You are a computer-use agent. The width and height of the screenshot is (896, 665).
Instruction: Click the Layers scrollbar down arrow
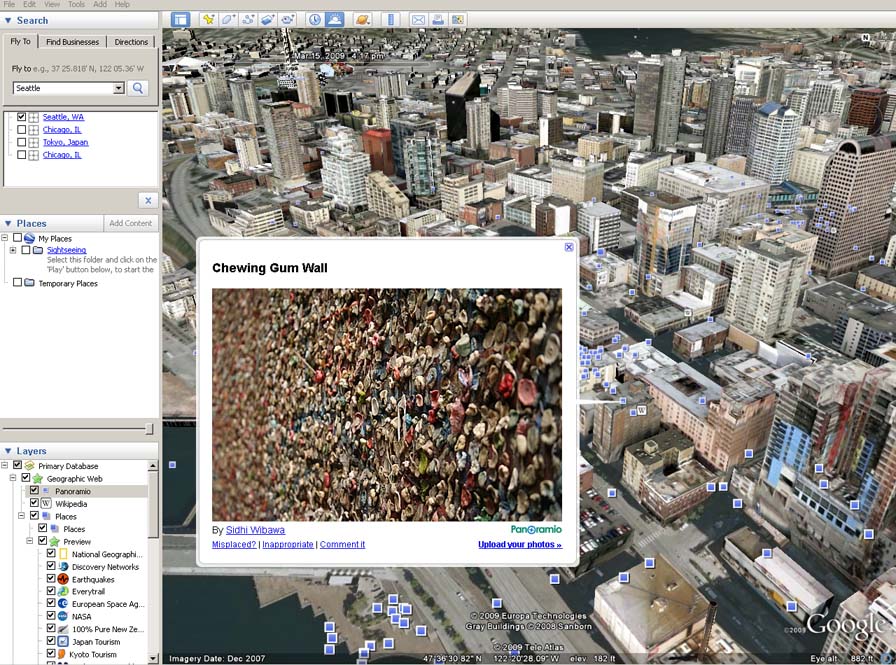click(153, 658)
